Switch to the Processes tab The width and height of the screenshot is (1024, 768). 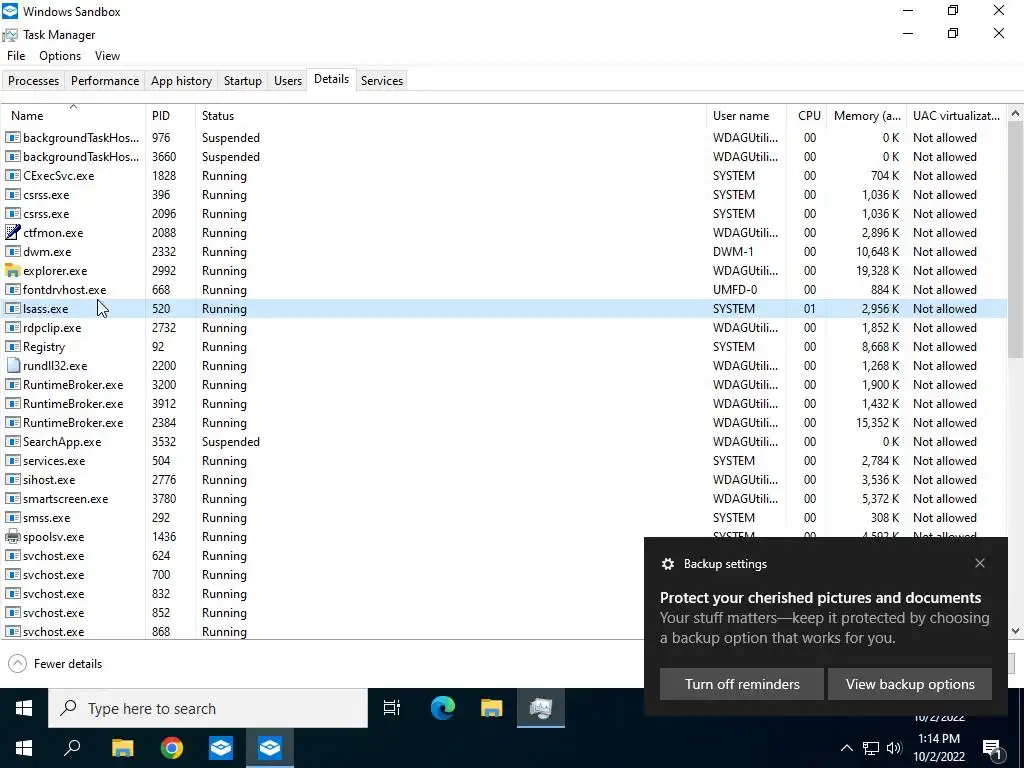33,81
